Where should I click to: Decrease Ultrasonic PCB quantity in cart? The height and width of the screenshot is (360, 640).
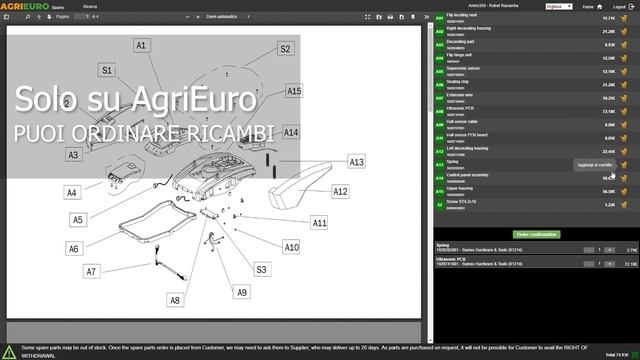589,264
